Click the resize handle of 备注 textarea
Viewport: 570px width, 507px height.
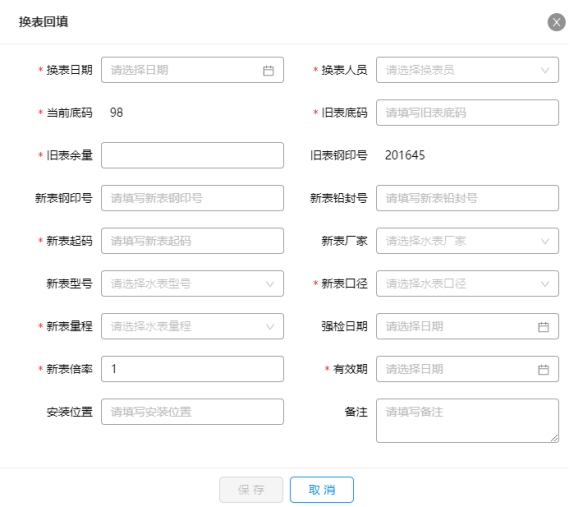click(x=554, y=438)
